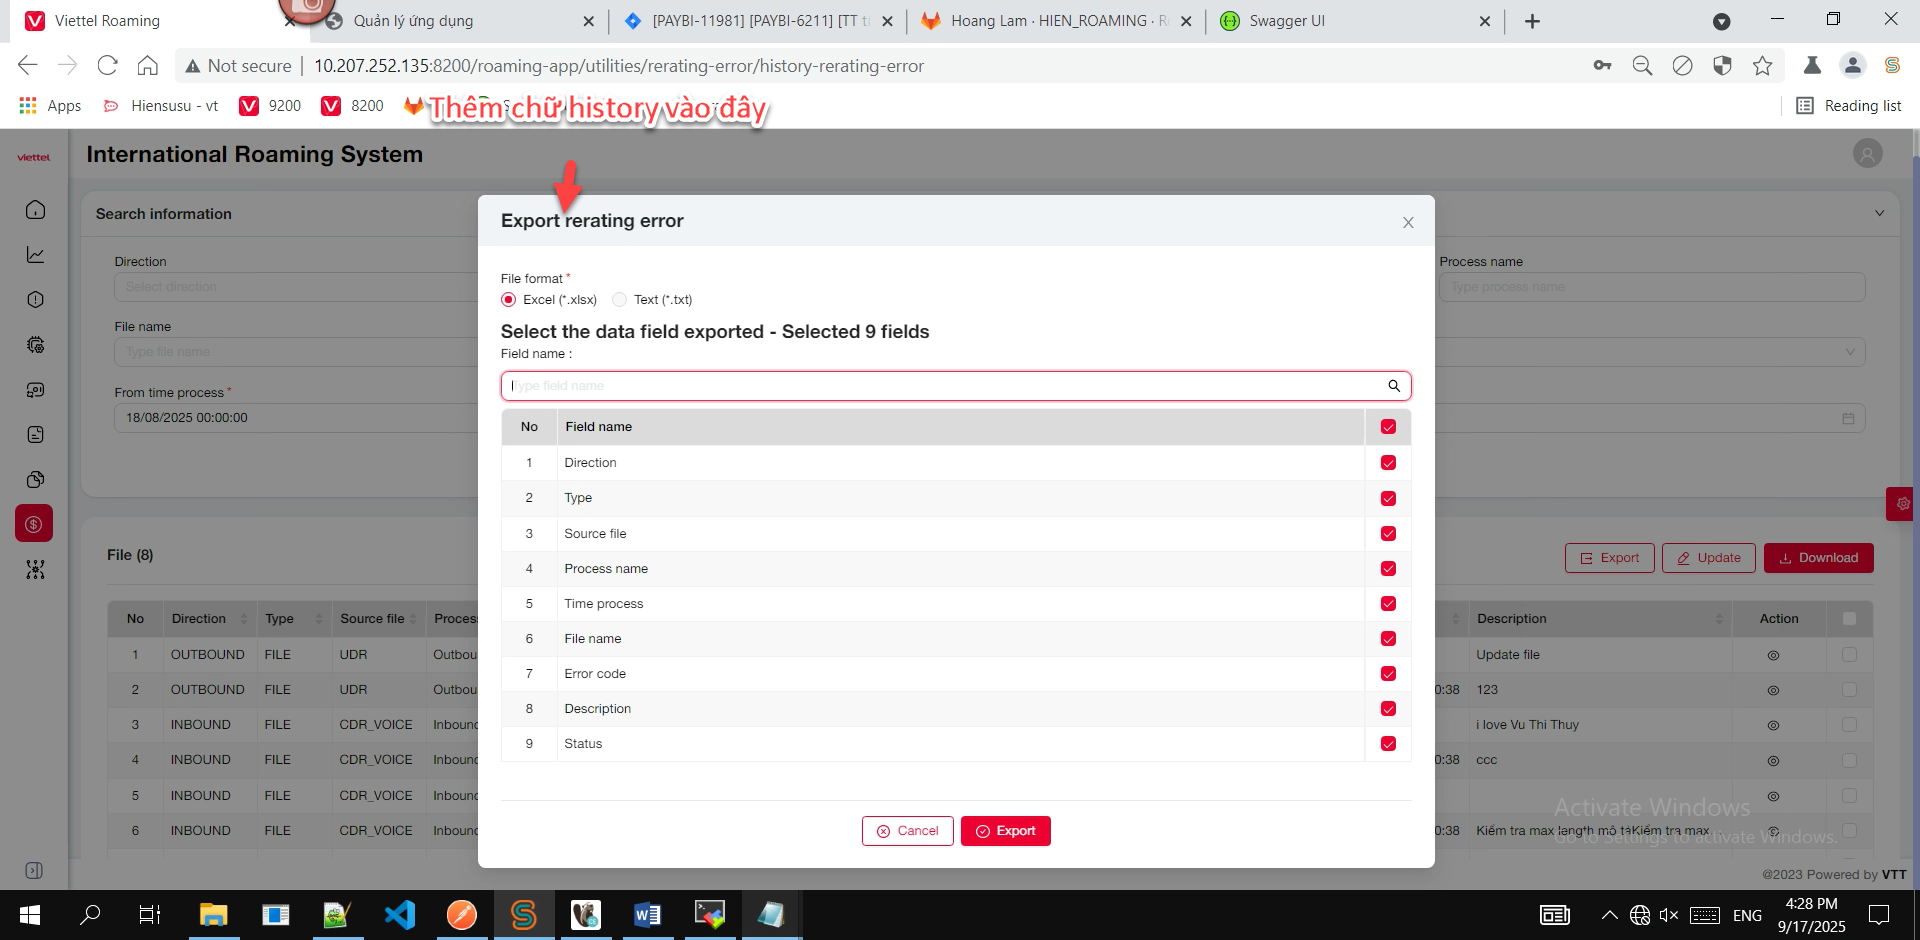The image size is (1920, 940).
Task: Bookmark this page with star icon
Action: point(1762,66)
